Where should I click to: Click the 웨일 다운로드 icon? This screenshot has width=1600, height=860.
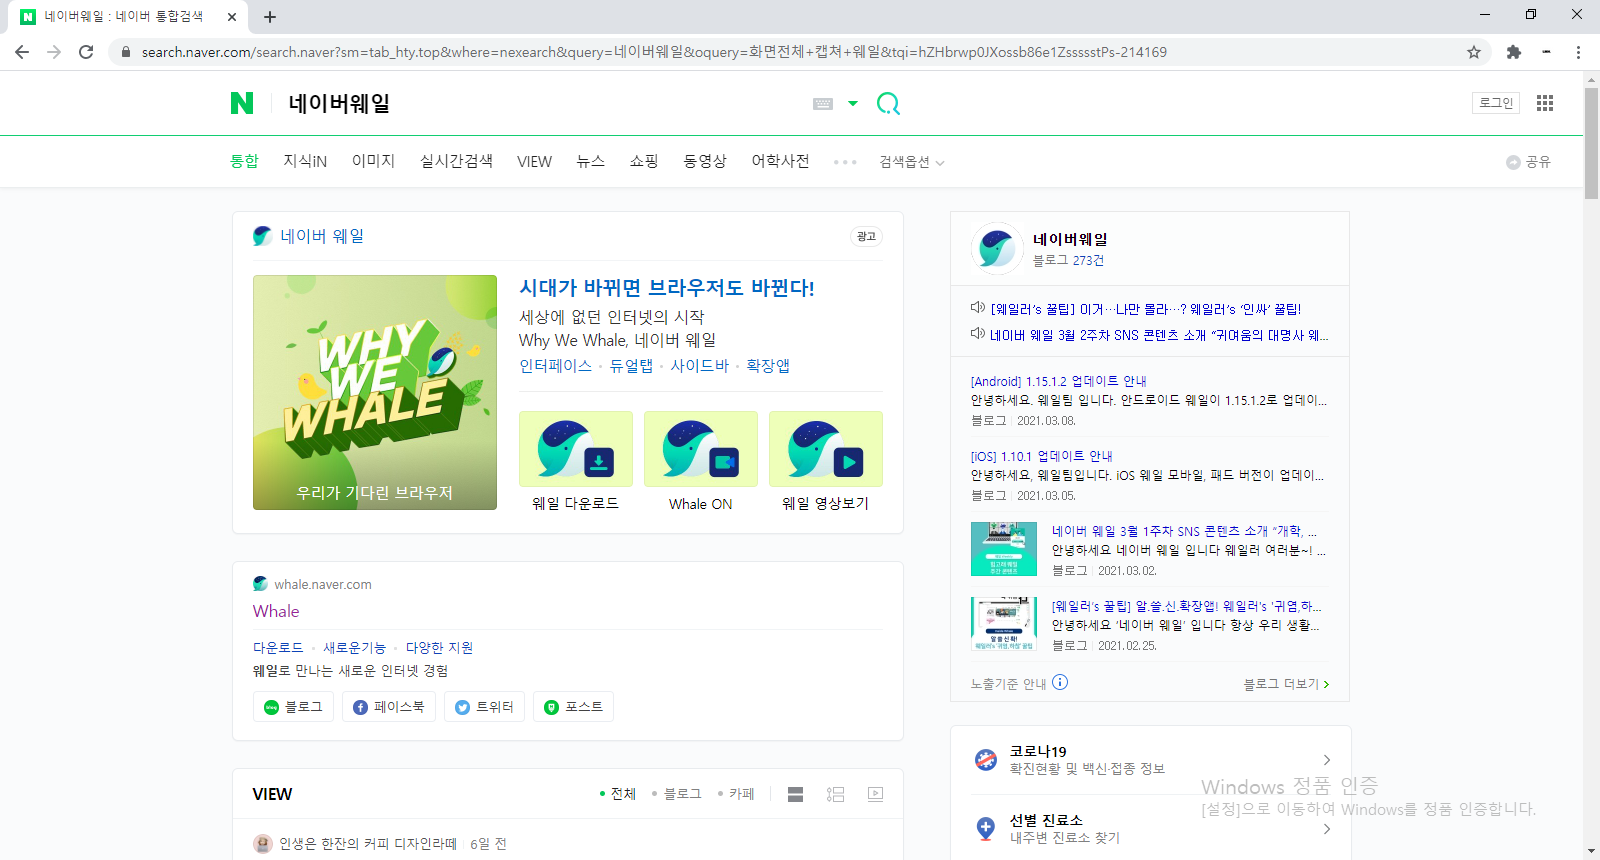(x=576, y=449)
